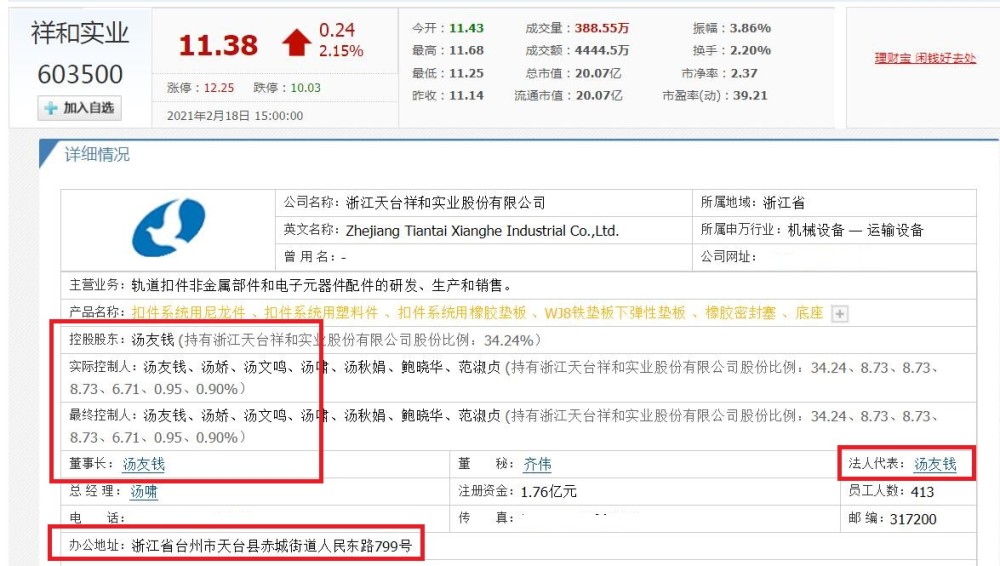This screenshot has width=1000, height=566.
Task: Click product 橡胶密封塞
Action: [740, 313]
